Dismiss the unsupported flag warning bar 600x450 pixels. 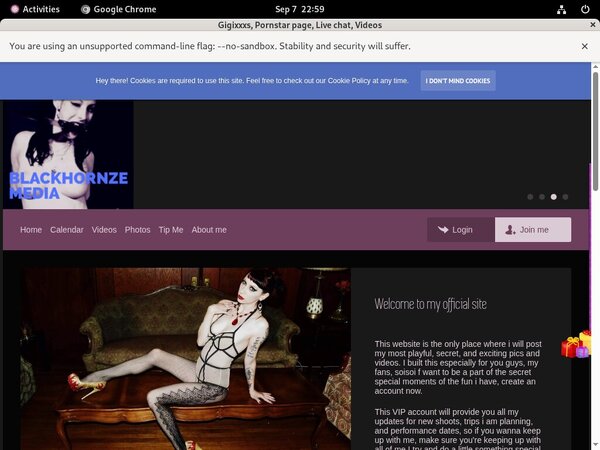coord(584,46)
